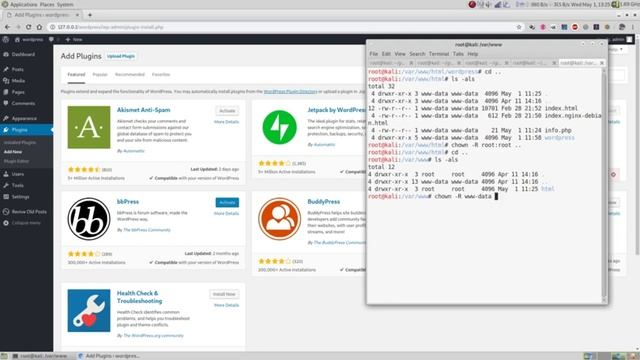
Task: Click the terminal window vertical scrollbar
Action: coord(604,184)
